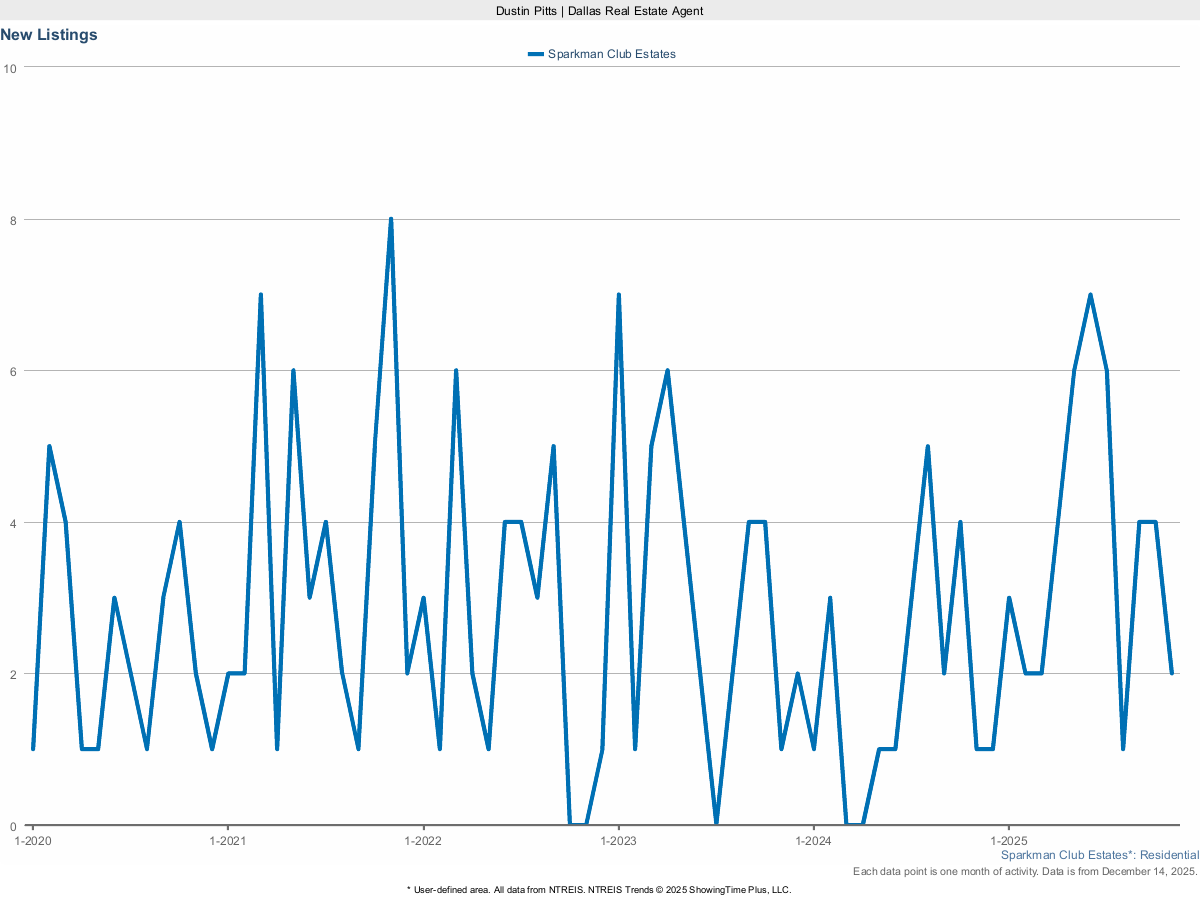The width and height of the screenshot is (1200, 900).
Task: Toggle the Sparkman Club Estates legend label
Action: click(611, 54)
